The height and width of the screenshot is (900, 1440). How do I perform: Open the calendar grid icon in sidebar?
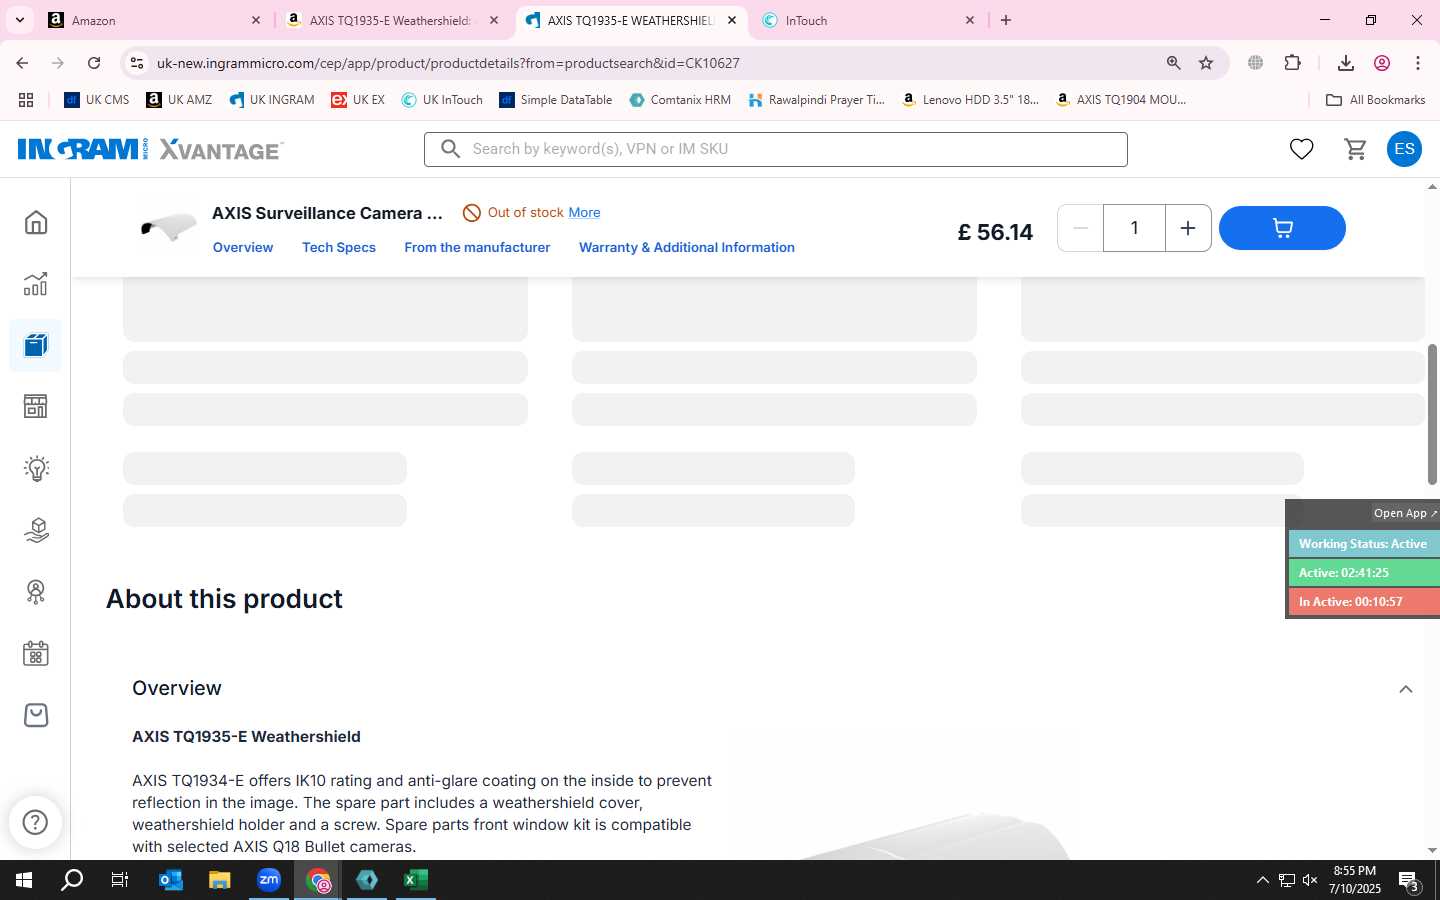[36, 654]
